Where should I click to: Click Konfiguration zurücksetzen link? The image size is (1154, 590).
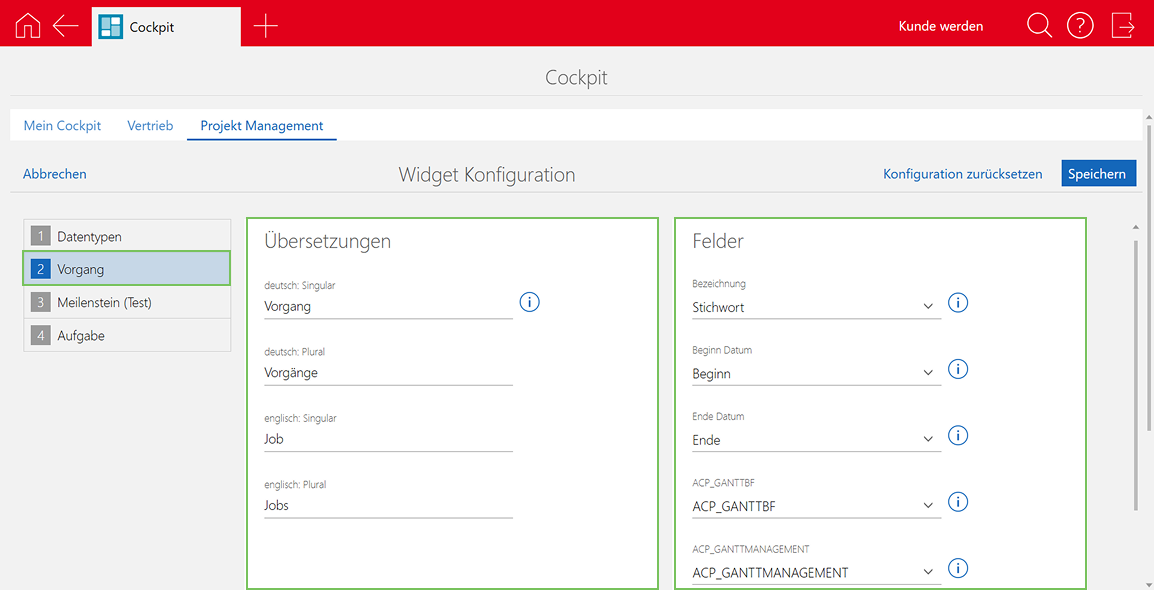tap(963, 173)
